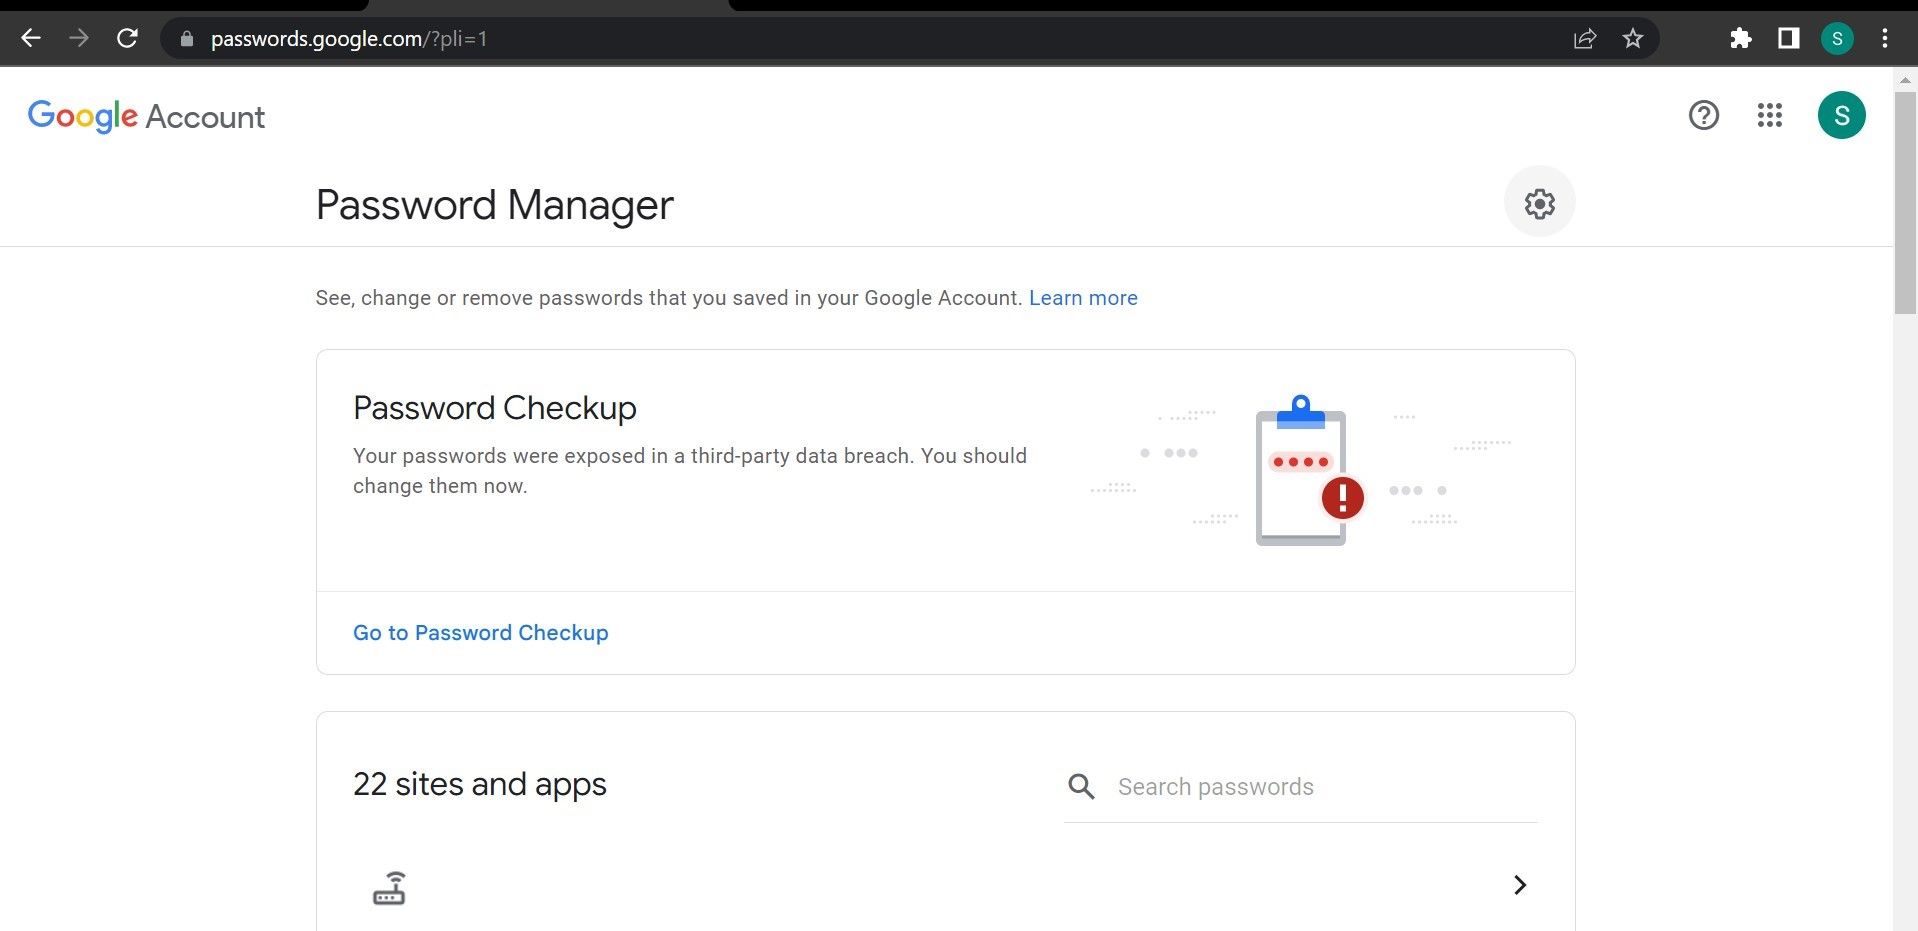The image size is (1918, 931).
Task: Open the Chrome three-dot menu
Action: coord(1884,38)
